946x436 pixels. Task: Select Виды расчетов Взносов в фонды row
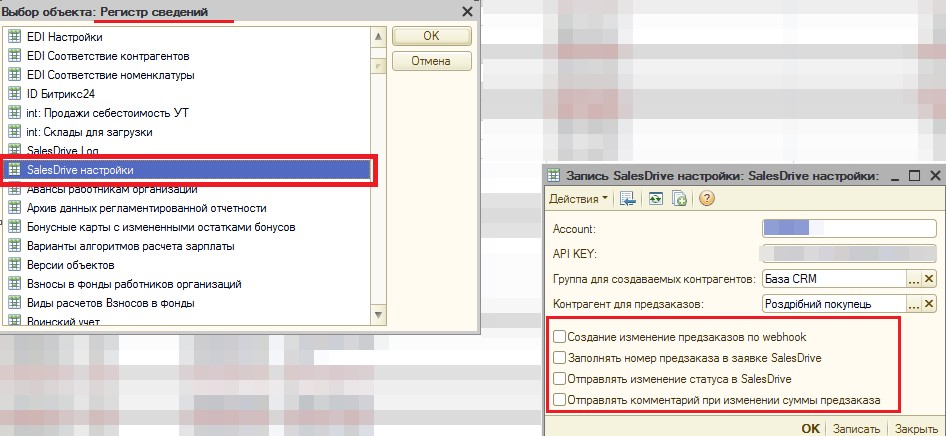pos(186,303)
